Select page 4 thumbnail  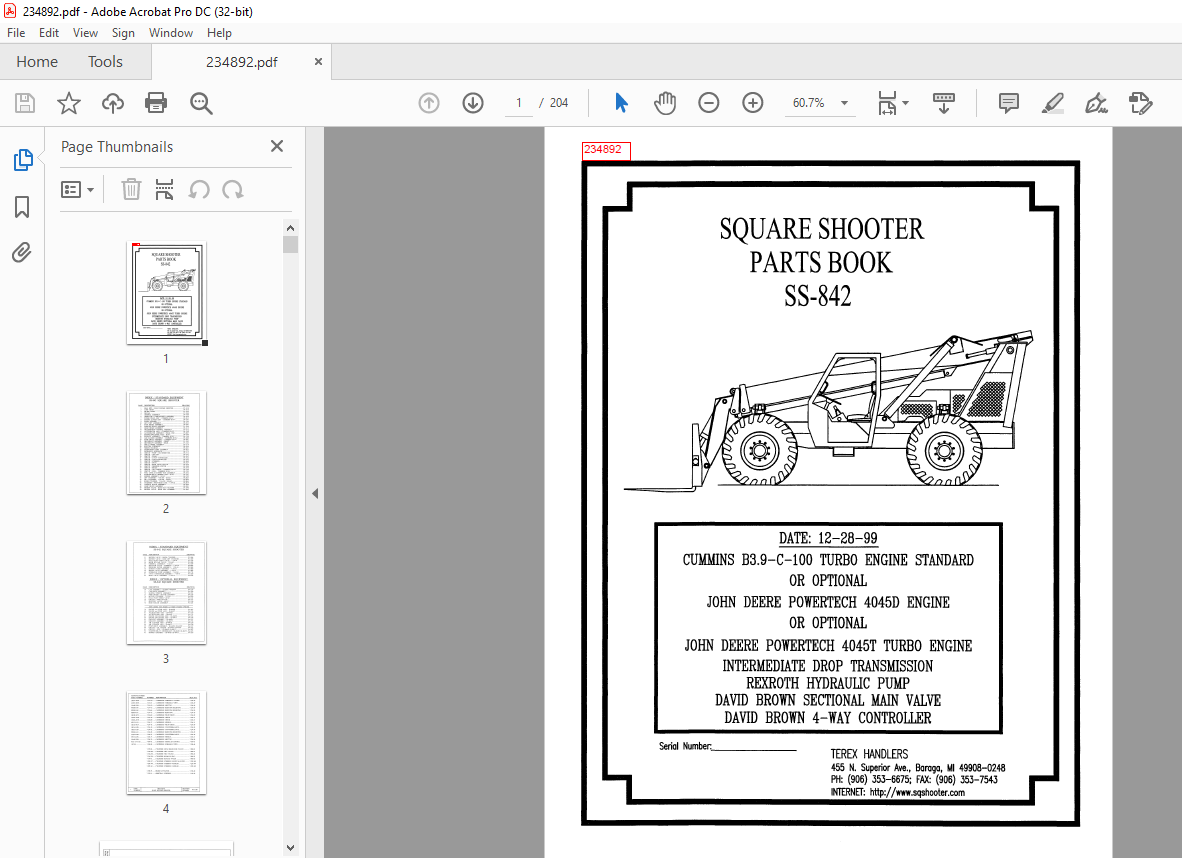coord(167,743)
